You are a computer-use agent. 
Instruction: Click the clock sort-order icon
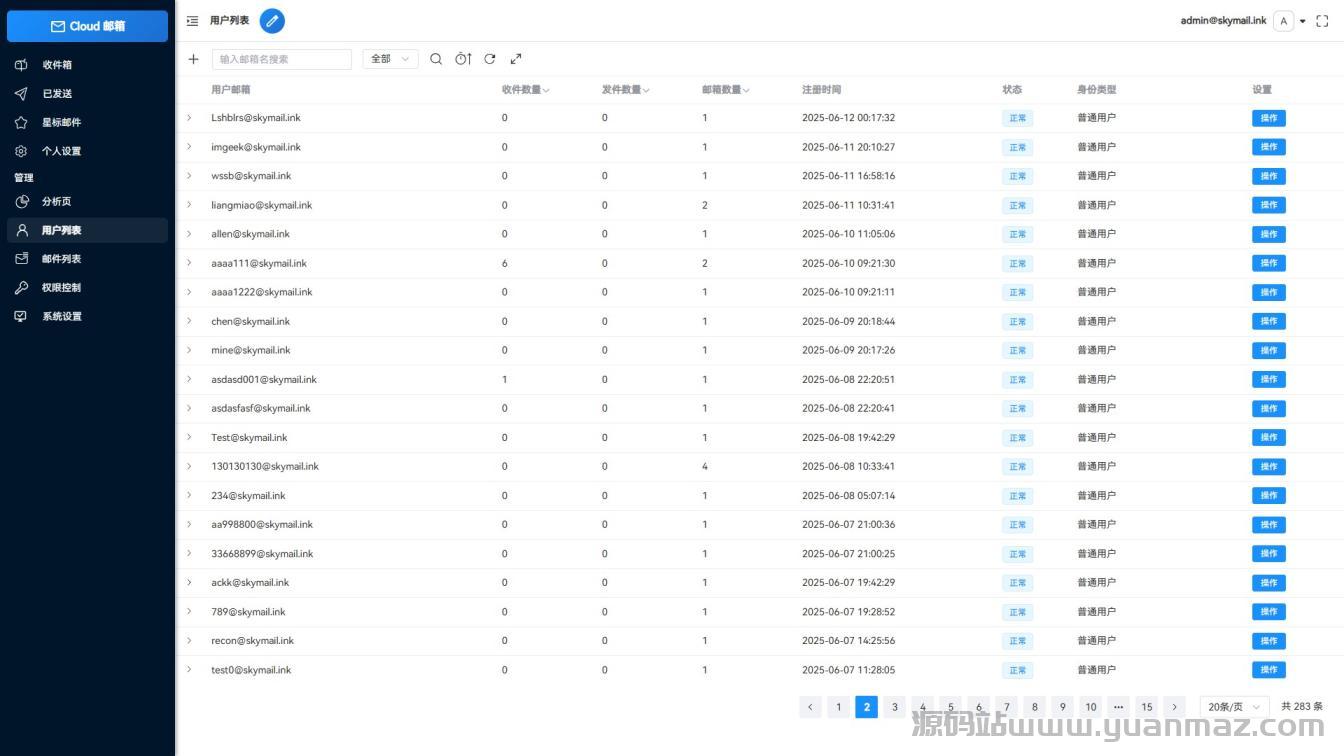(463, 59)
